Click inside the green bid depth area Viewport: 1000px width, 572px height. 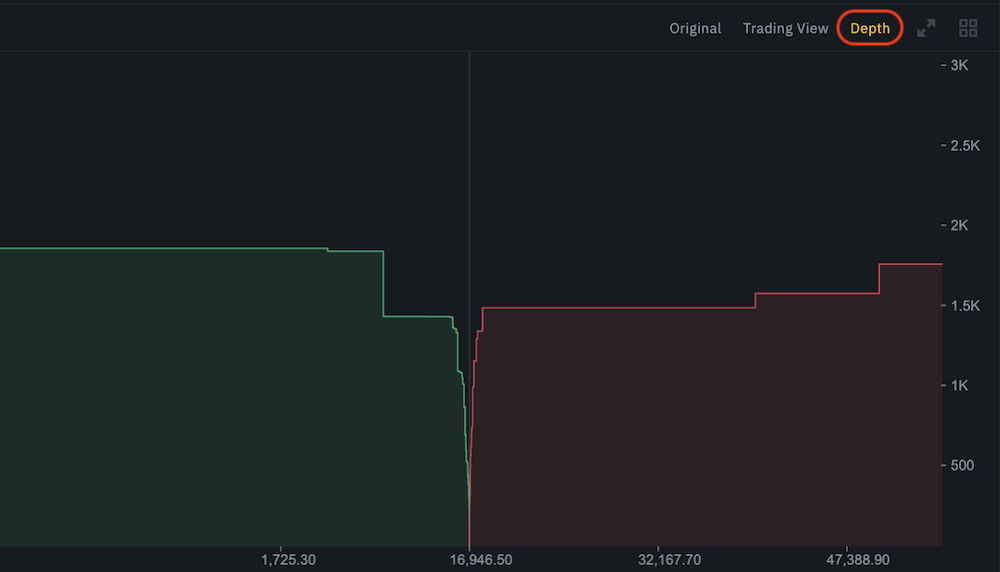point(200,400)
